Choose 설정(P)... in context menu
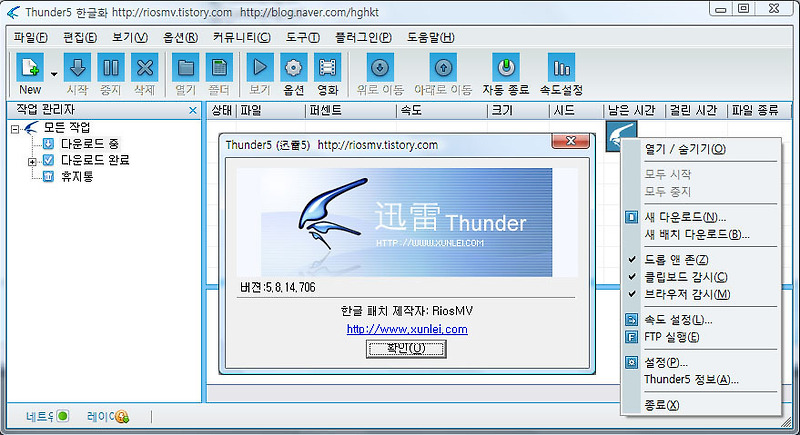The image size is (800, 435). point(701,363)
